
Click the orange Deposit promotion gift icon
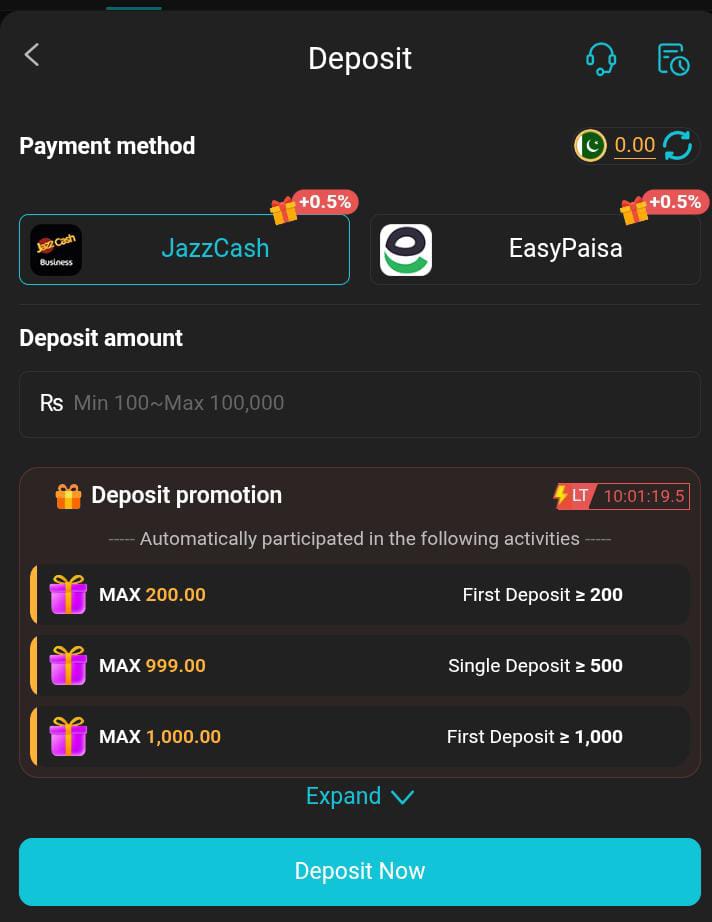68,496
